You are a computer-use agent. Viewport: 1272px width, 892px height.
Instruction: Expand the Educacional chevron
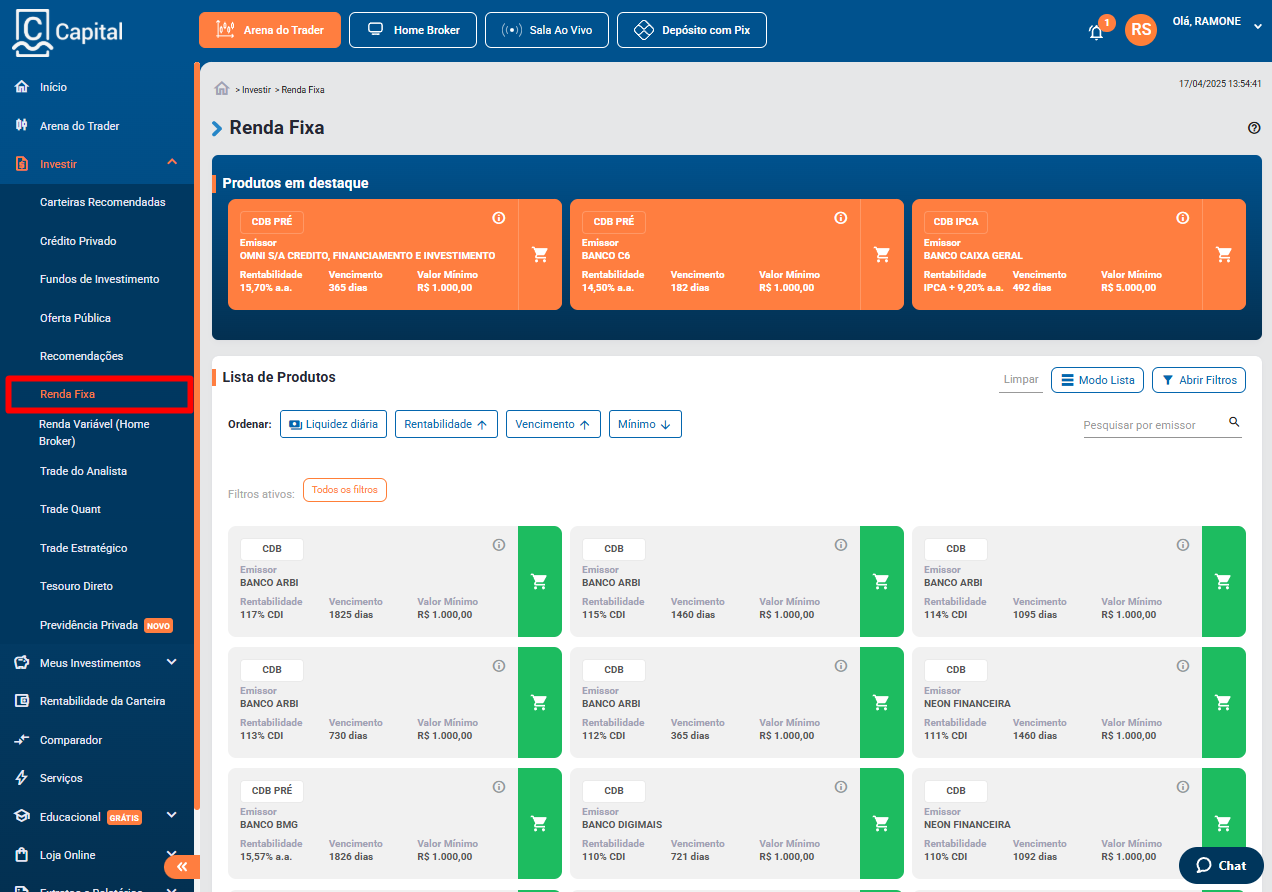[x=172, y=816]
